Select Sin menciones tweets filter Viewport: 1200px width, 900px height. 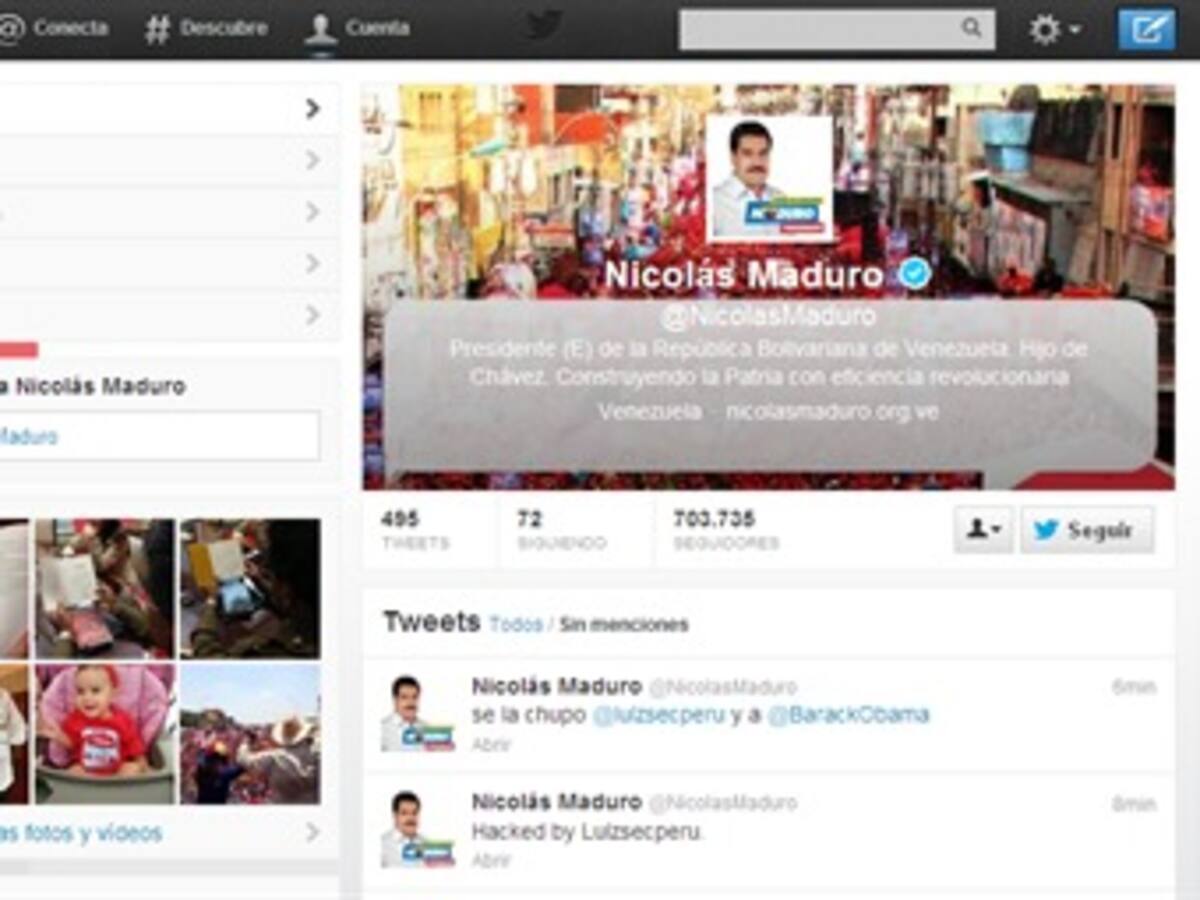[x=624, y=625]
